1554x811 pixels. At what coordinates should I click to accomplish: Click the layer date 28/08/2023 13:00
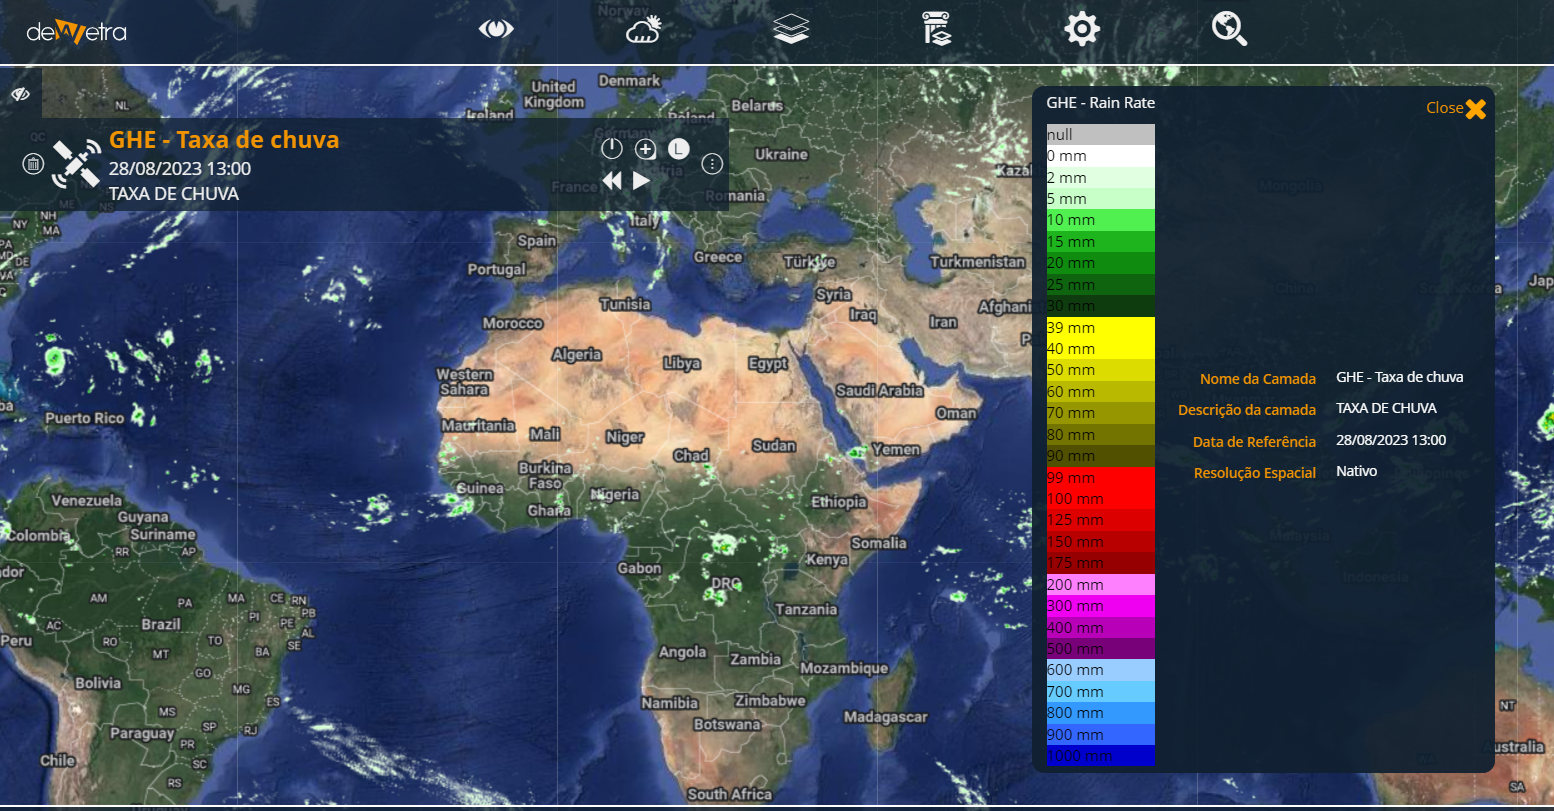180,168
